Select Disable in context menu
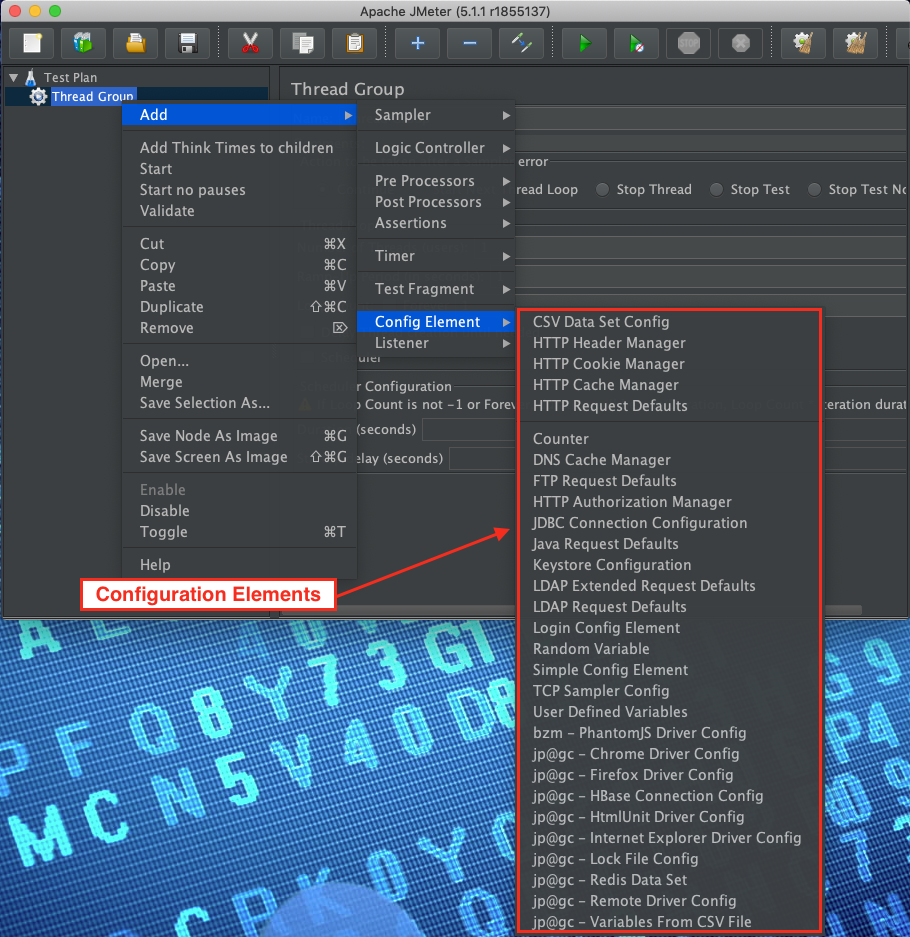 pyautogui.click(x=240, y=511)
